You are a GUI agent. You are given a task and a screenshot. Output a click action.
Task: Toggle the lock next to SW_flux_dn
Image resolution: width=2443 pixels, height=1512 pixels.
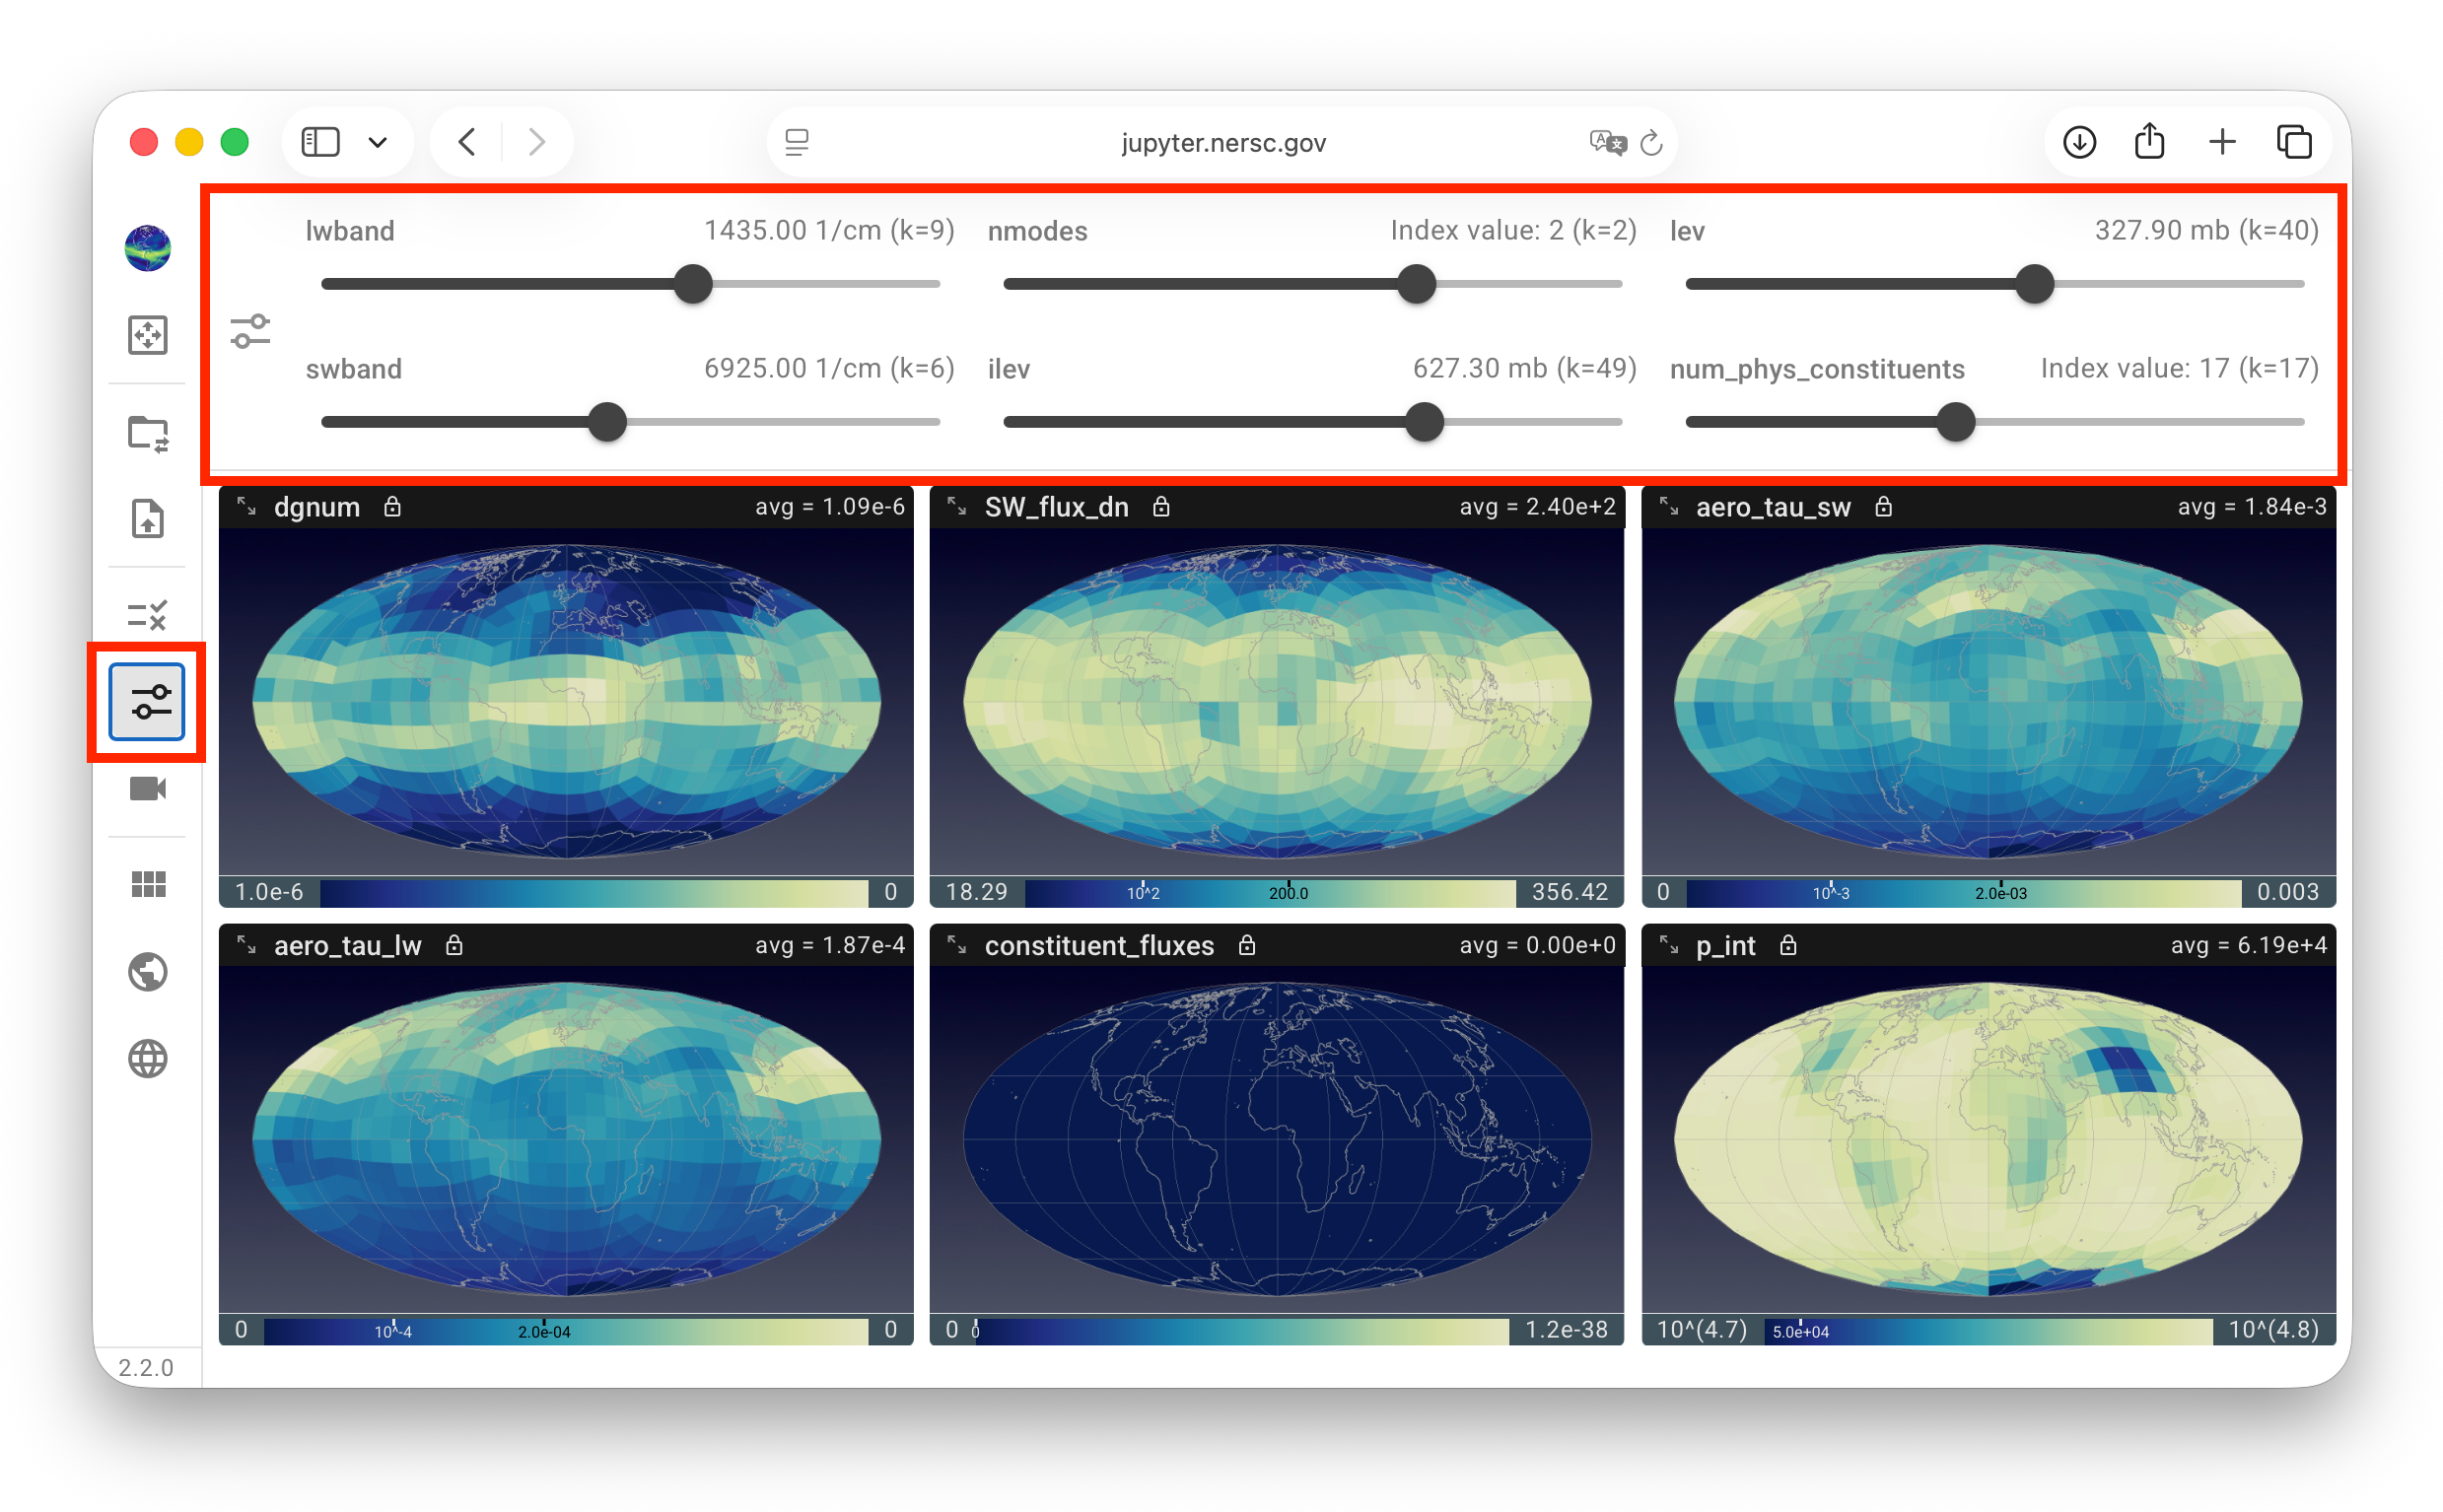pos(1160,507)
